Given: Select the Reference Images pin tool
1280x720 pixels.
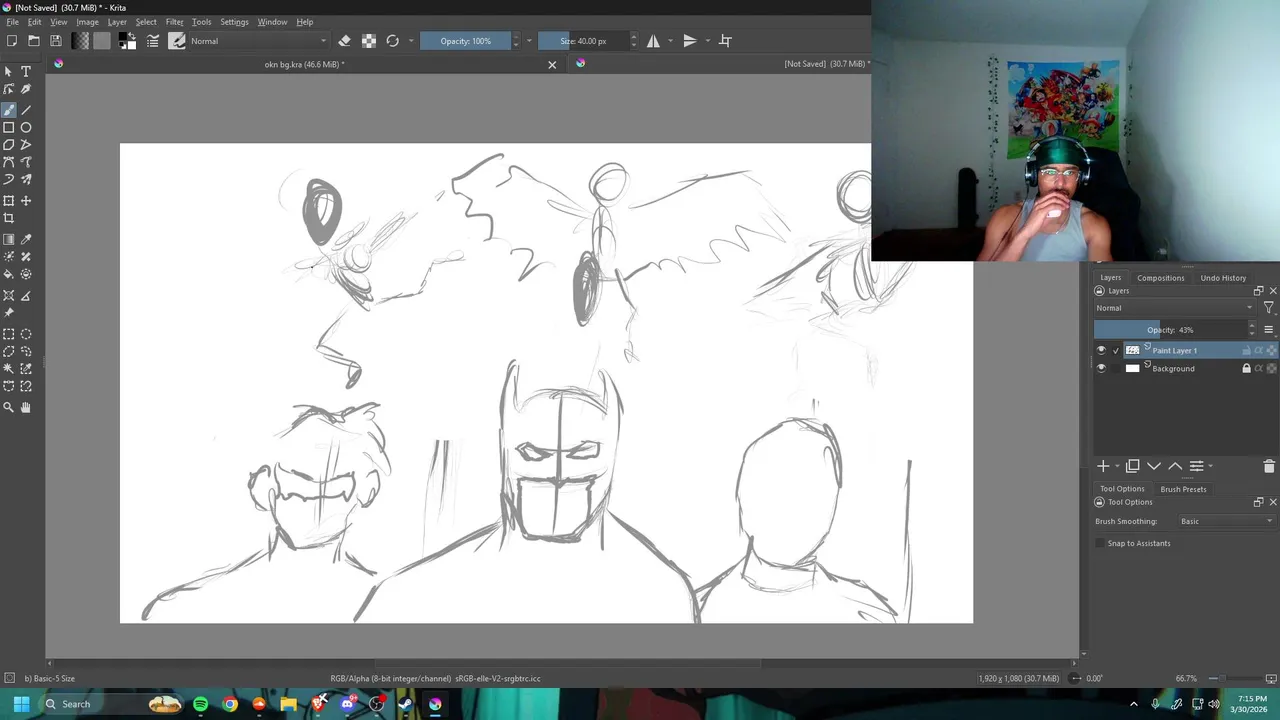Looking at the screenshot, I should pos(9,313).
